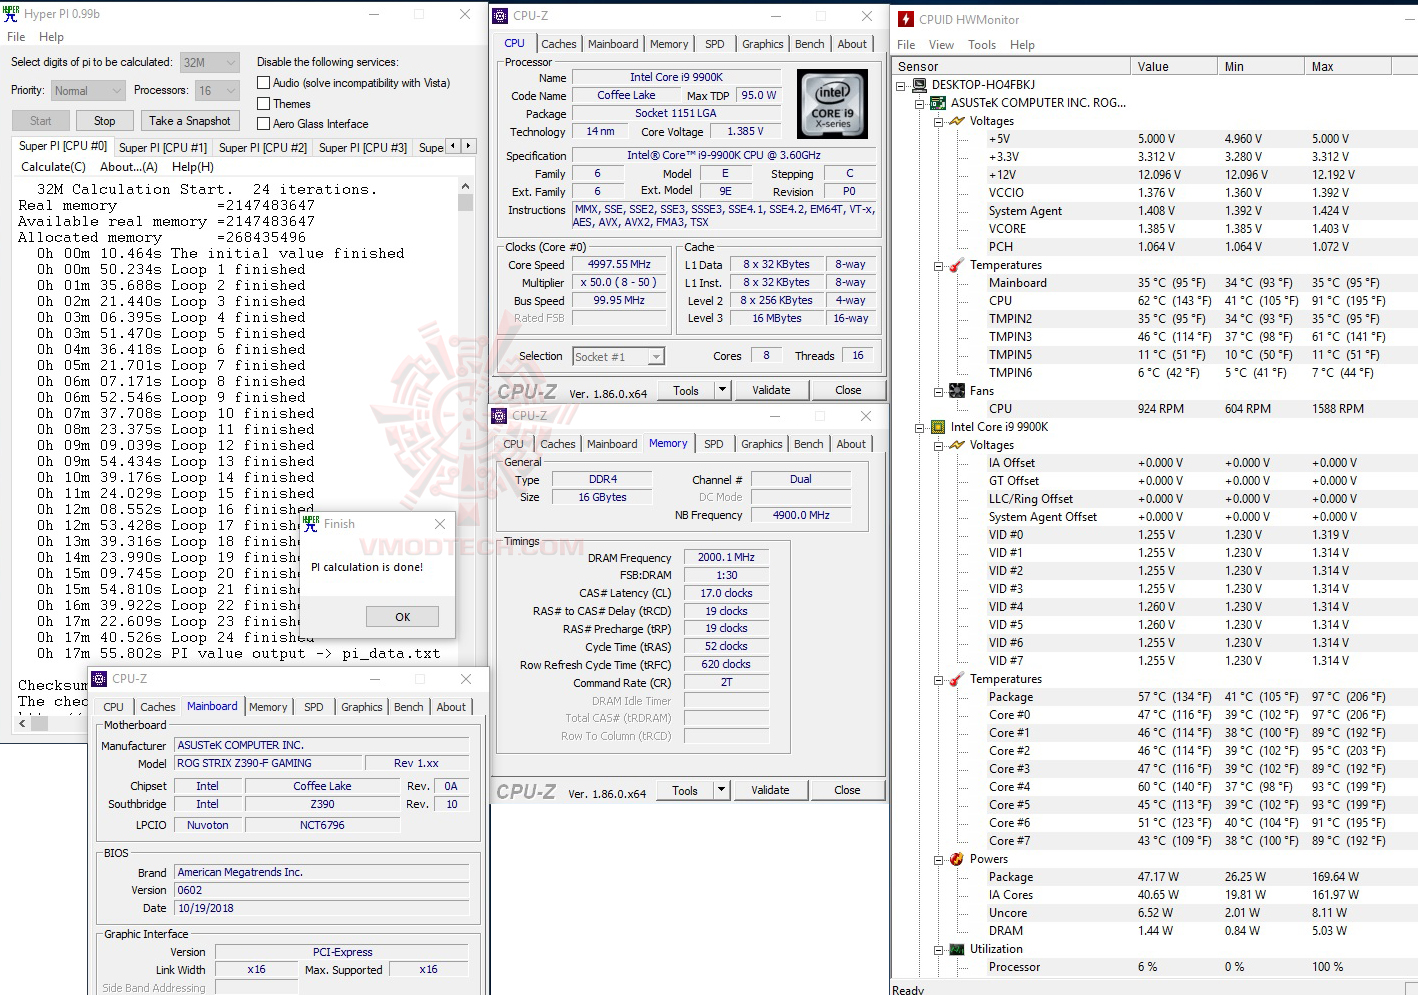Click the left arrow of the Hyper PI horizontal scrollbar
The width and height of the screenshot is (1418, 995).
coord(23,723)
